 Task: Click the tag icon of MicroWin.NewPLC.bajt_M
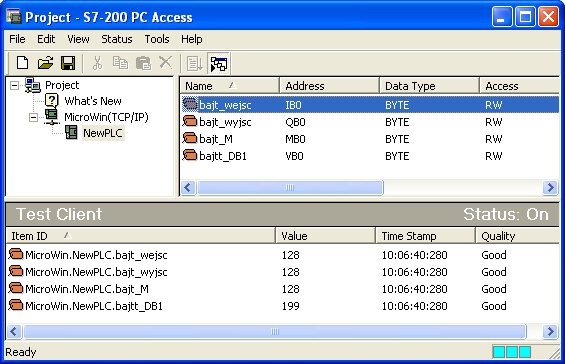(x=15, y=289)
